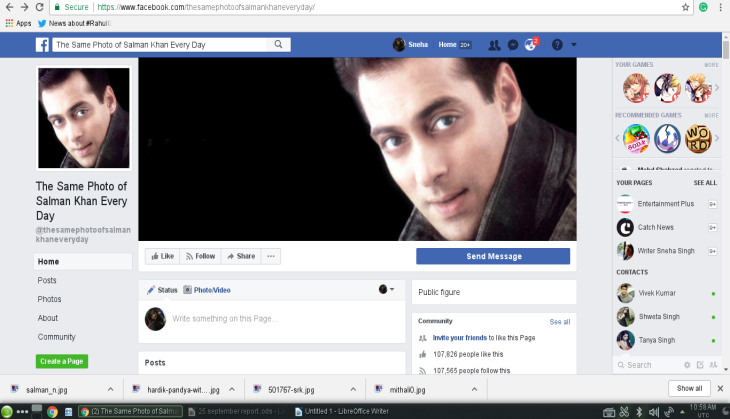Viewport: 730px width, 419px height.
Task: Click Write something on this Page field
Action: [225, 318]
